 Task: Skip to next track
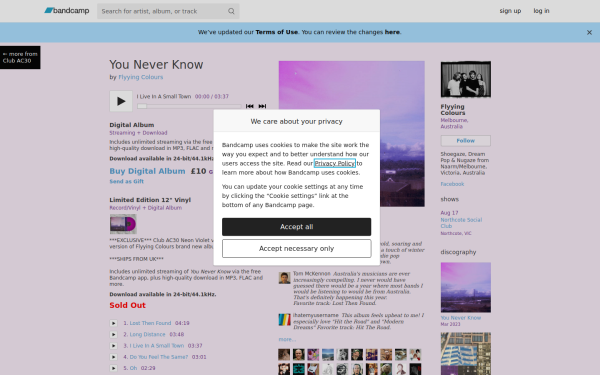(x=262, y=106)
